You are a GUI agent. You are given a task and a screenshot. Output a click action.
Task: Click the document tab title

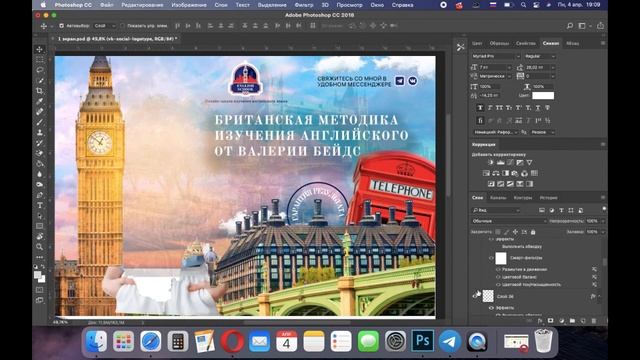pos(117,39)
